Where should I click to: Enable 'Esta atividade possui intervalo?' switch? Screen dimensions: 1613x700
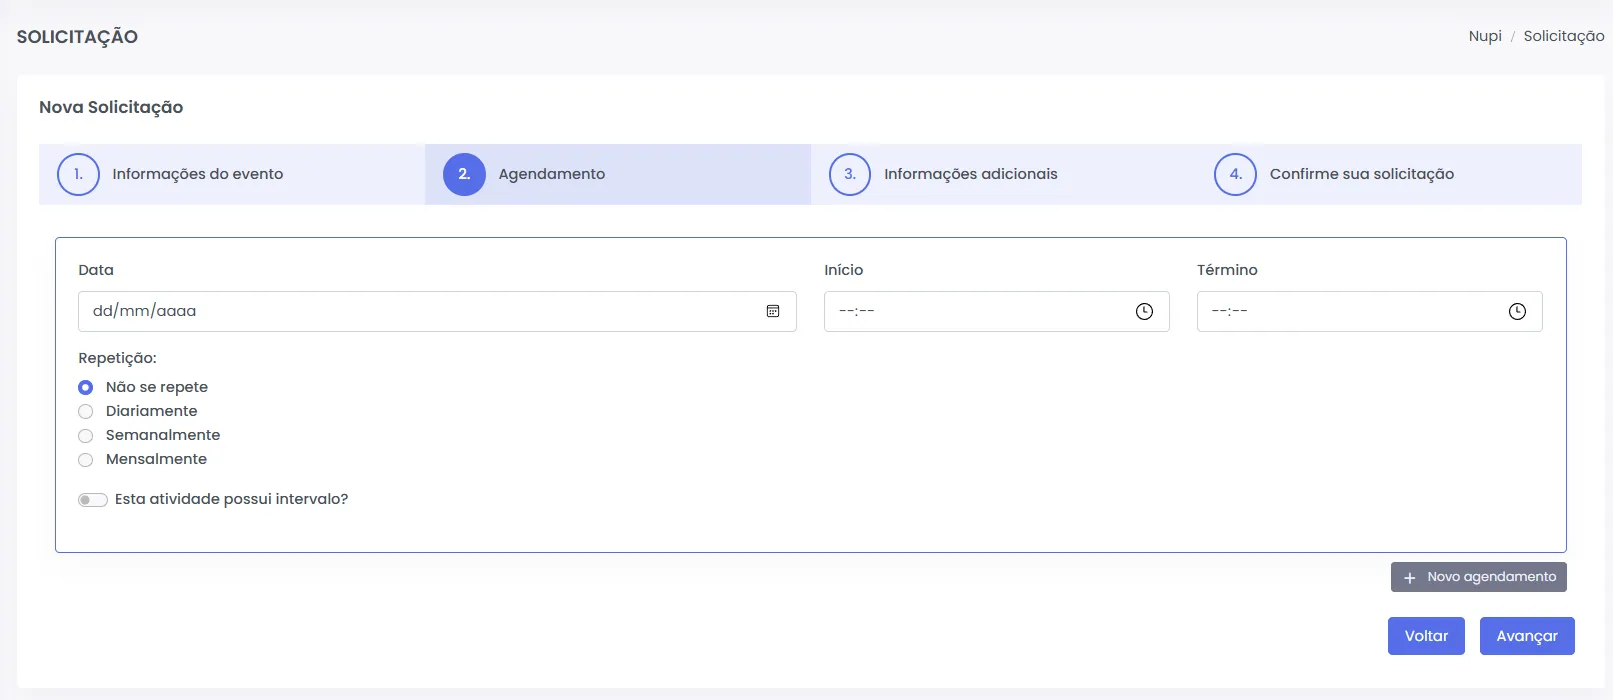coord(93,500)
